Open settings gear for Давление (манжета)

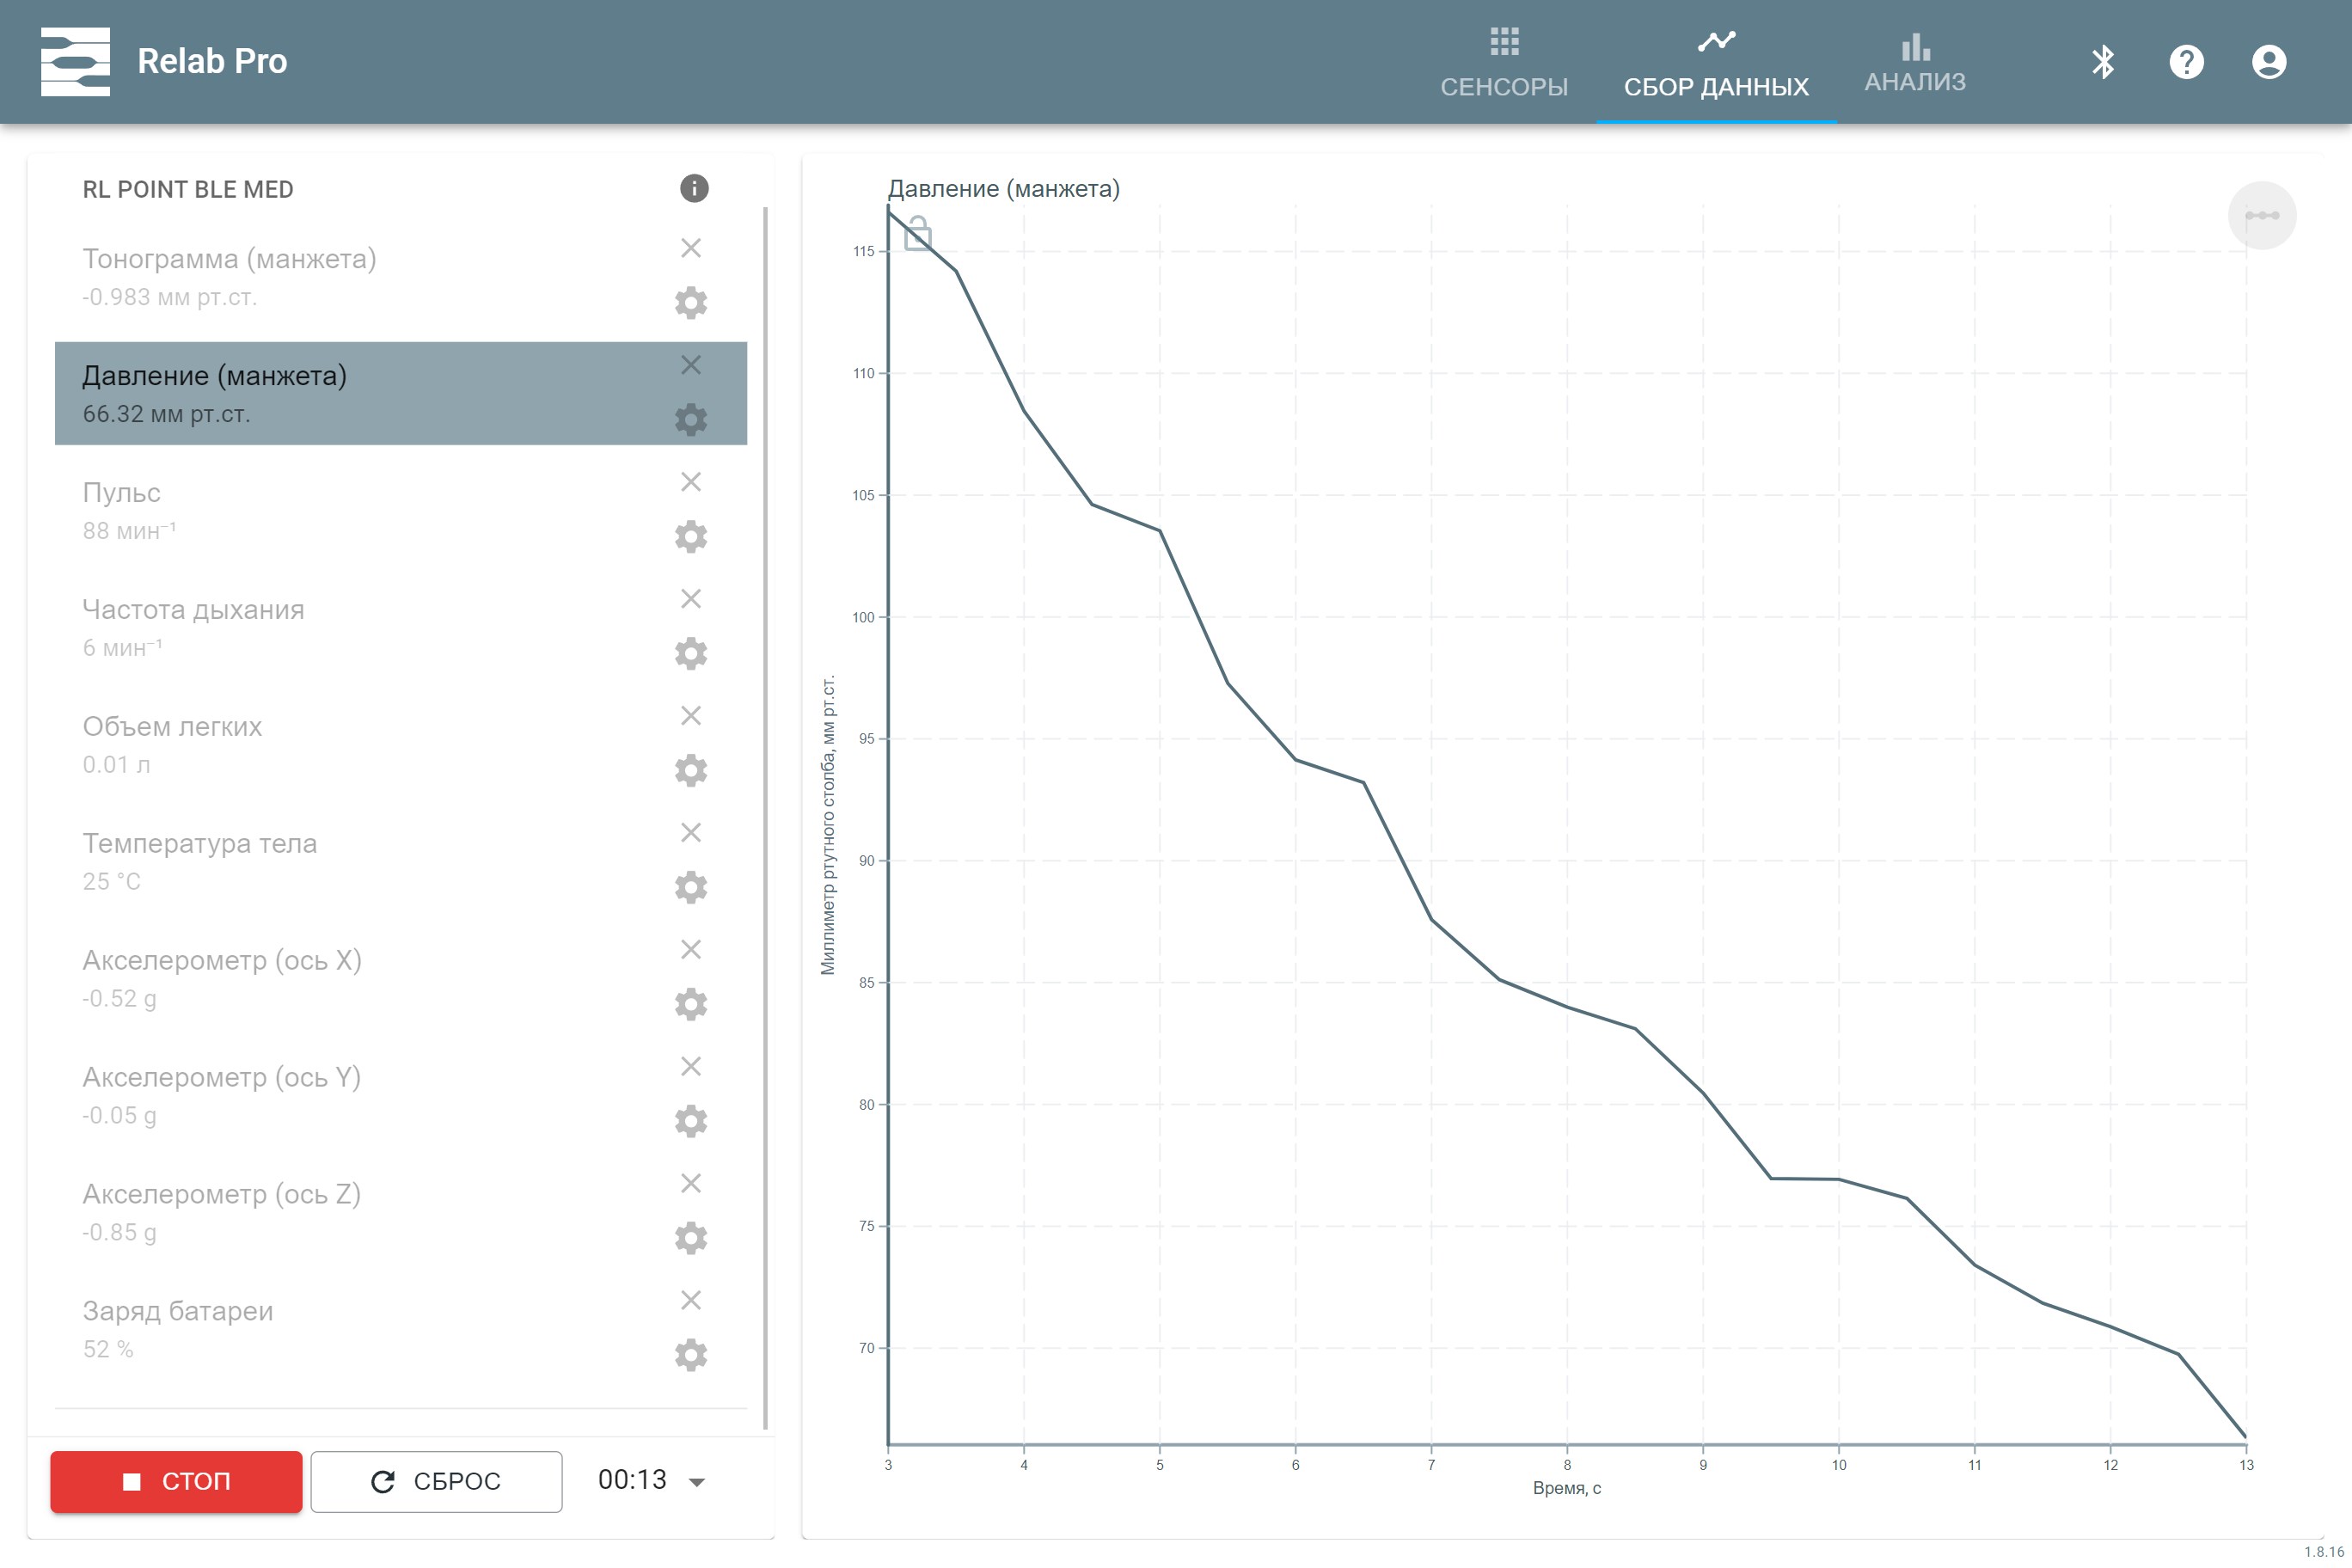pos(690,420)
